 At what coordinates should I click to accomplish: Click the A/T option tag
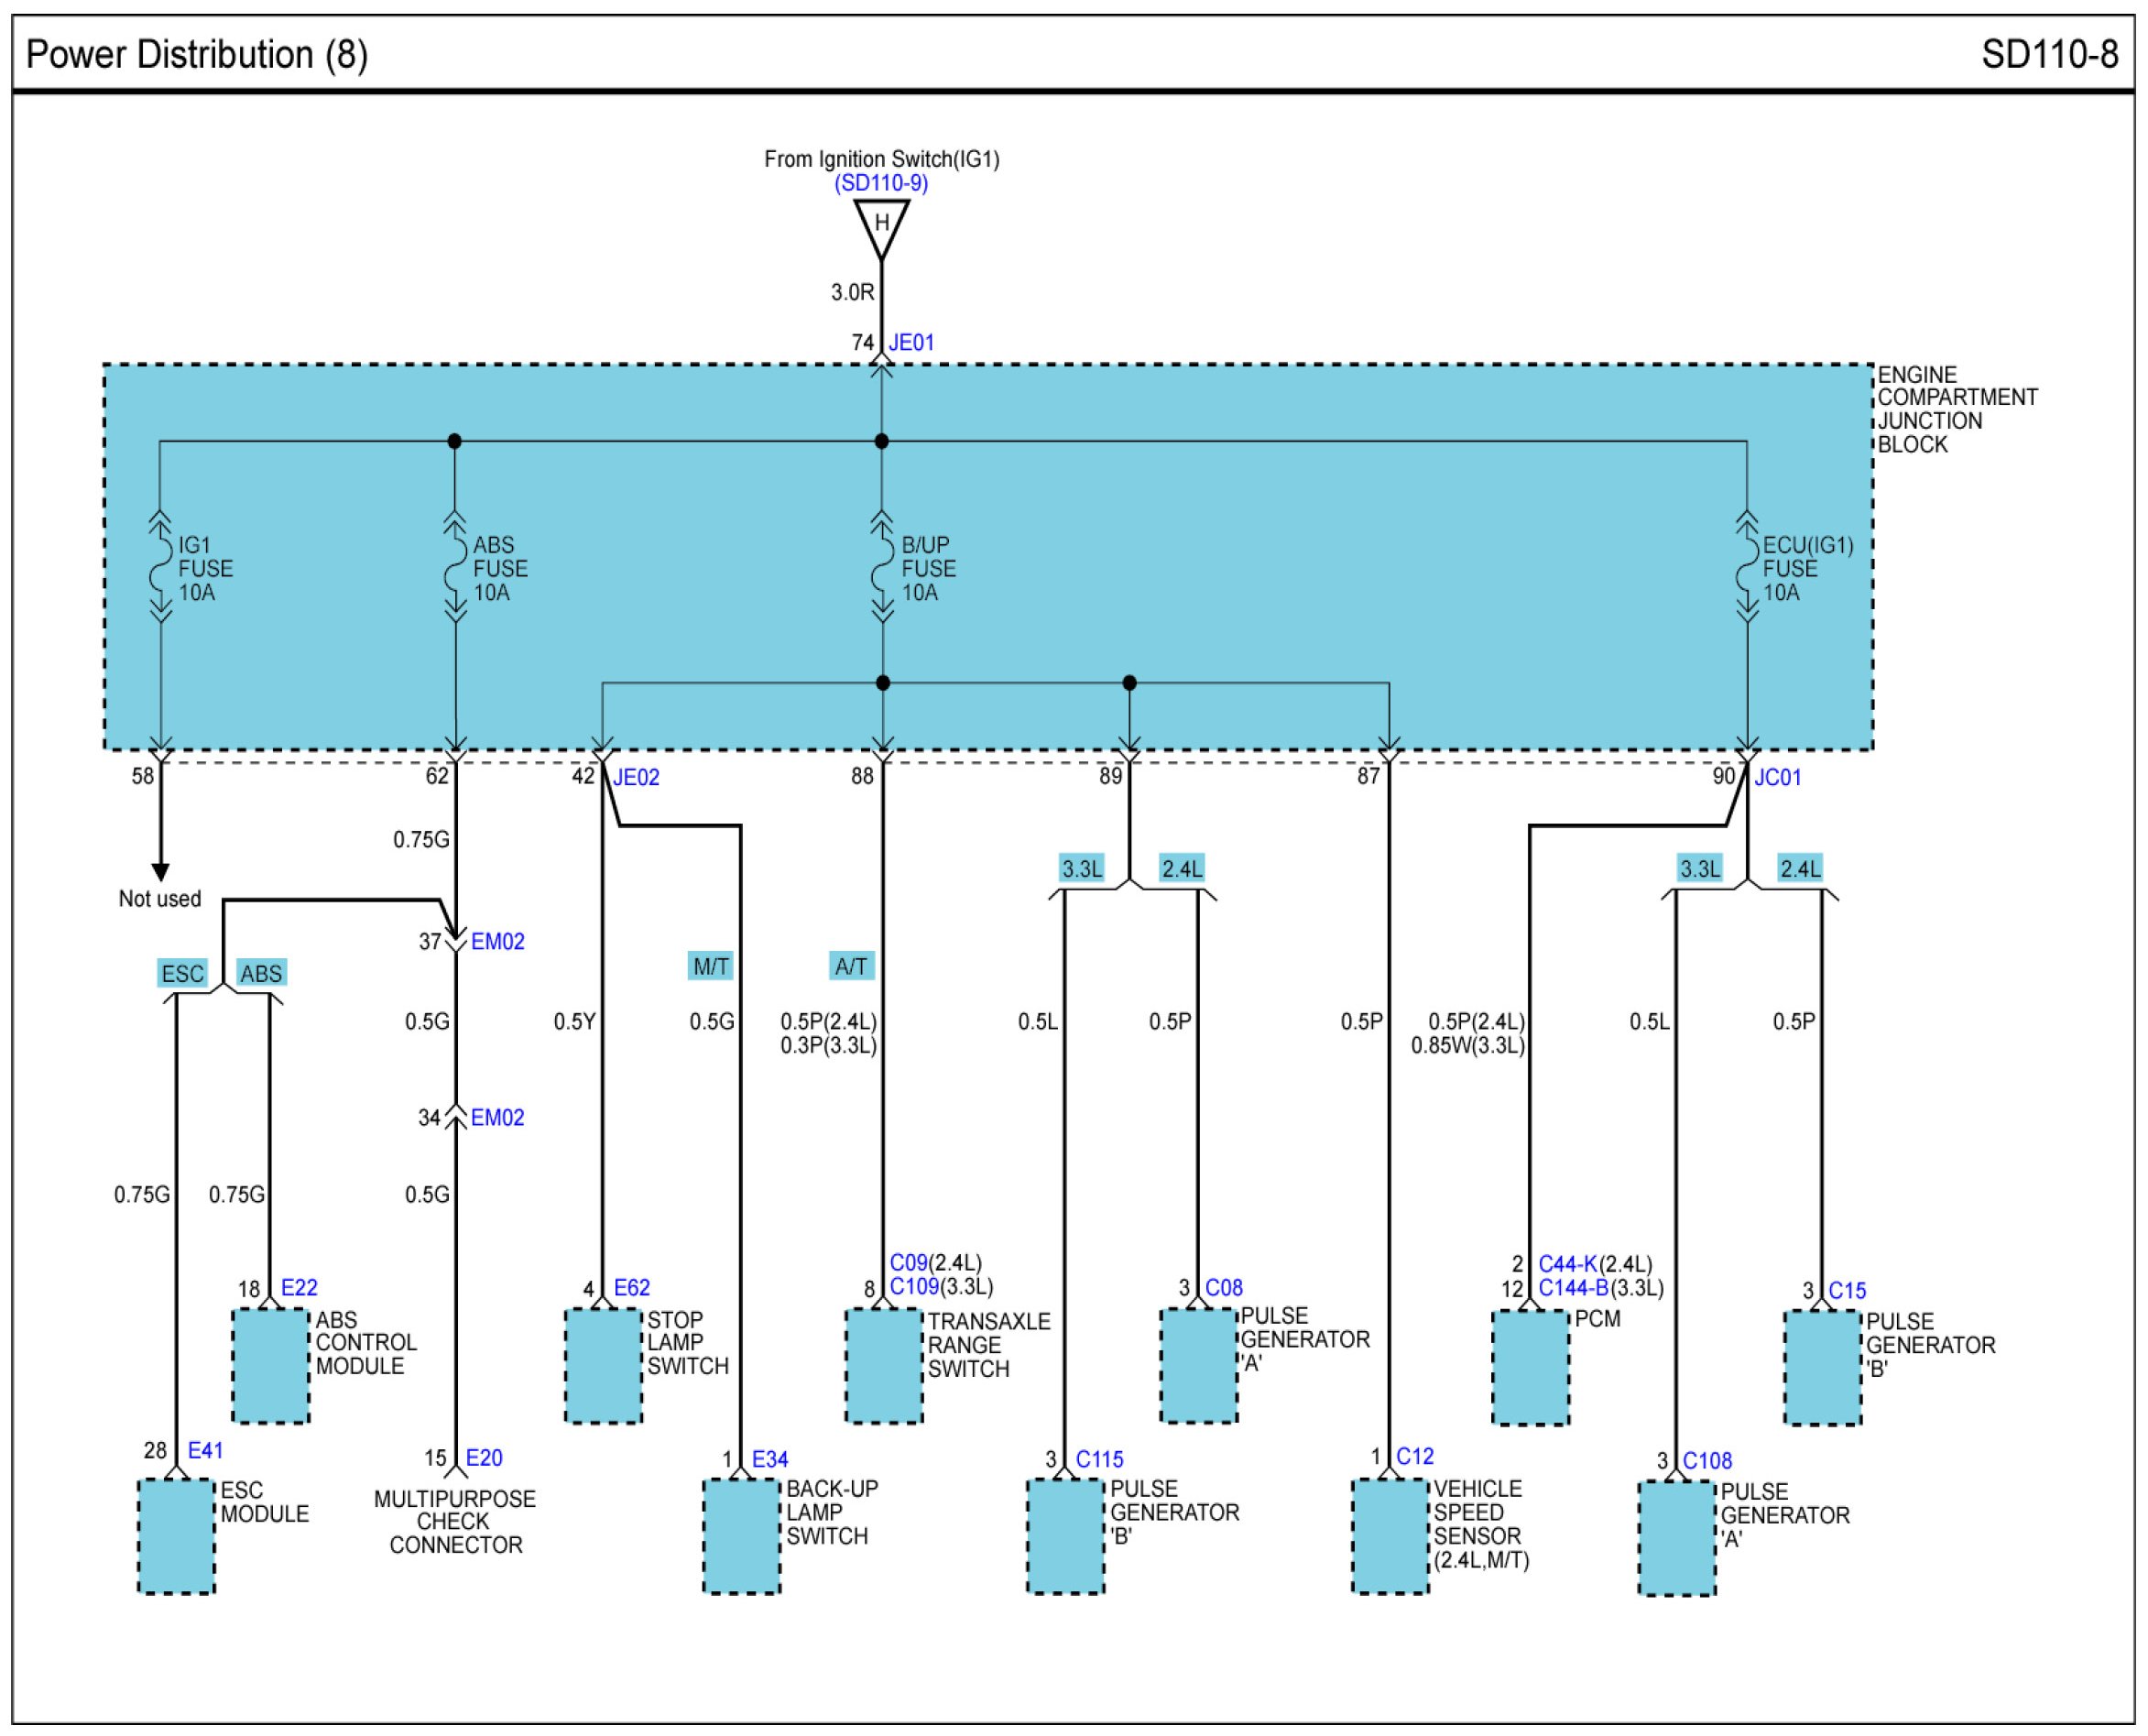(x=851, y=966)
